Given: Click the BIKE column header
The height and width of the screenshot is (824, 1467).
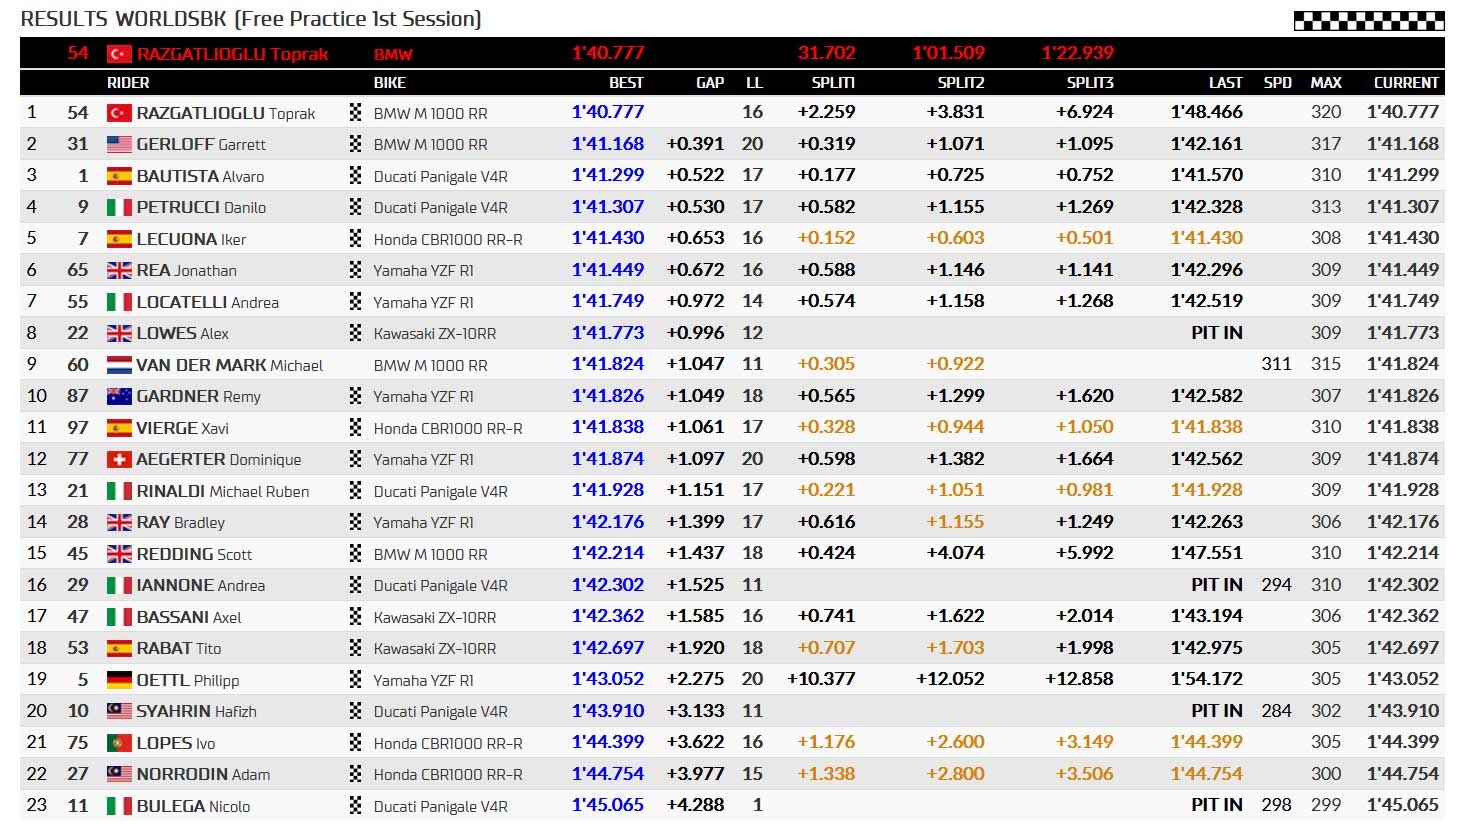Looking at the screenshot, I should click(x=390, y=83).
